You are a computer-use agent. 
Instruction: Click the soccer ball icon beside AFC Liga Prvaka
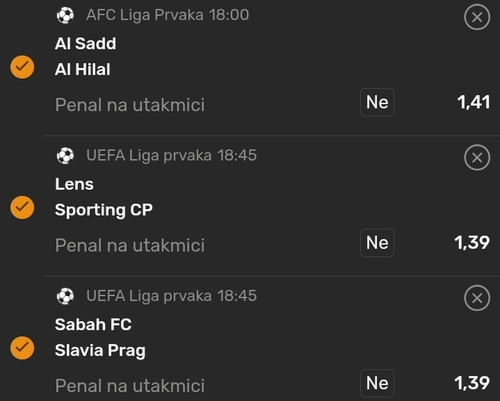[x=65, y=15]
